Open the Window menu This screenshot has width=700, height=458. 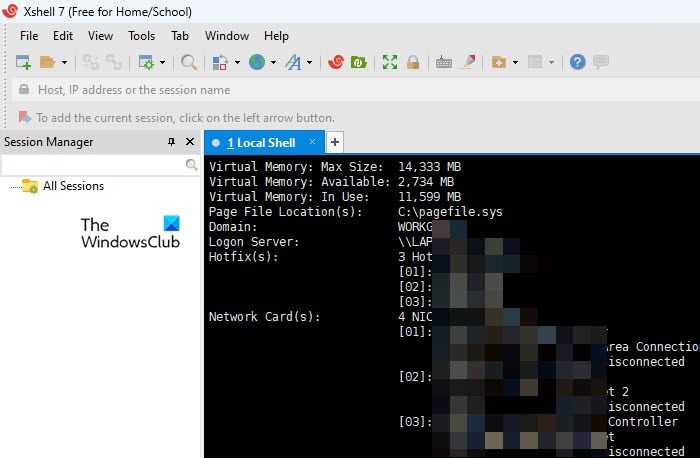tap(227, 36)
